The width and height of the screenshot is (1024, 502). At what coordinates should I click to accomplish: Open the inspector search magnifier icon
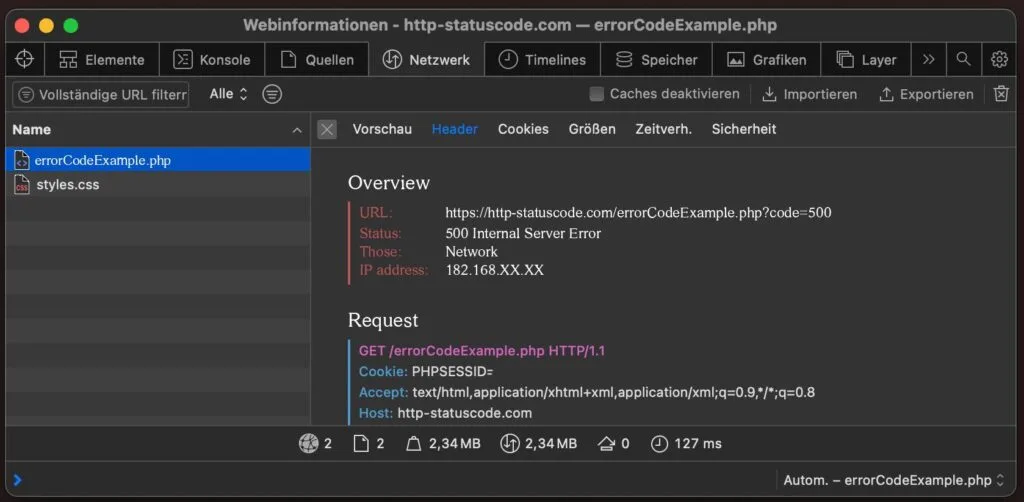[963, 59]
